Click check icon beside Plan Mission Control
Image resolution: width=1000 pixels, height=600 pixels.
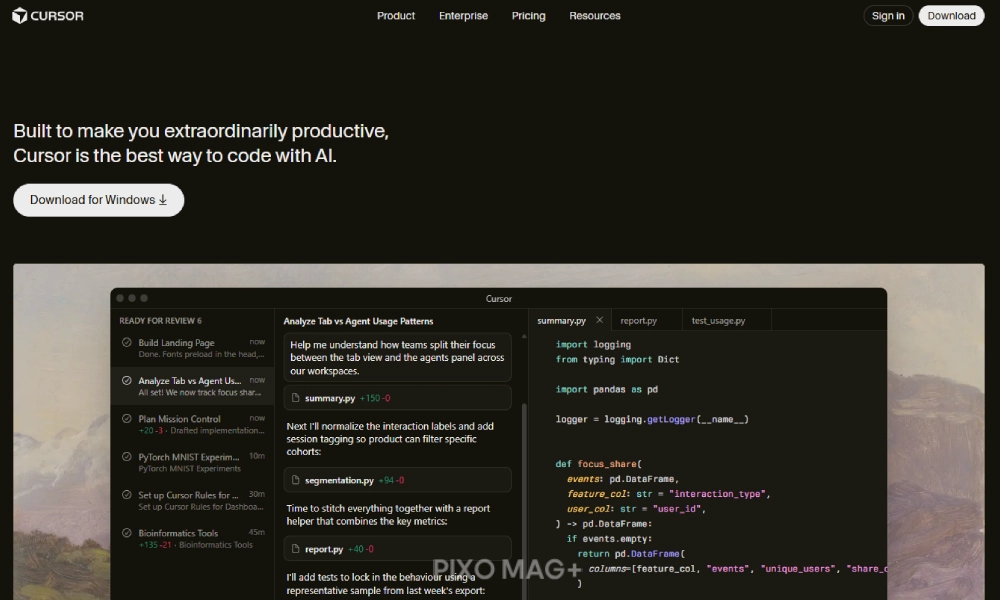(126, 419)
